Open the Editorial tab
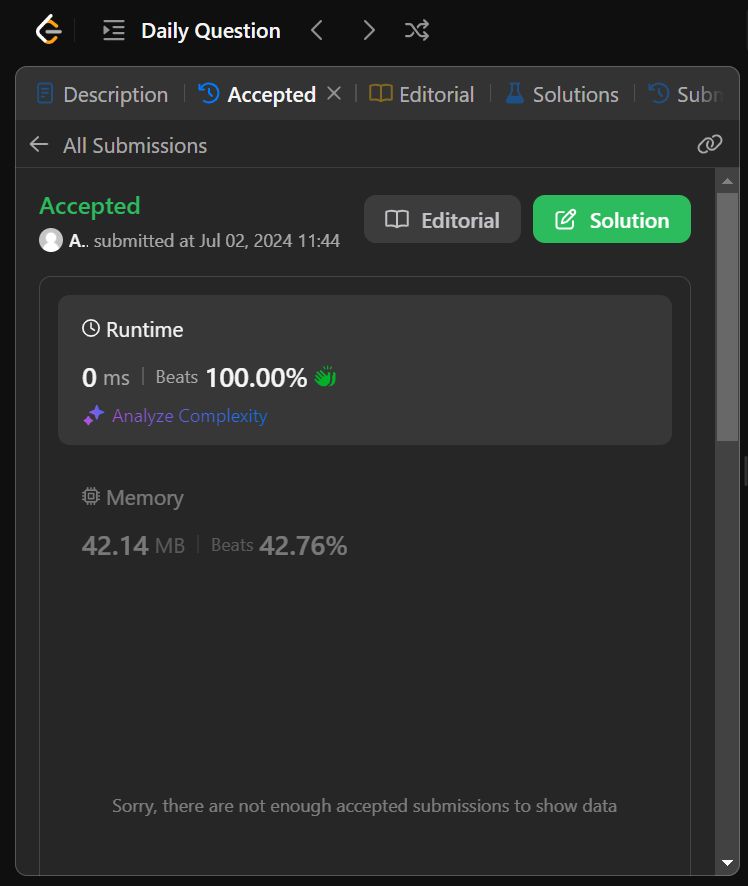Screen dimensions: 748x886 coord(422,94)
